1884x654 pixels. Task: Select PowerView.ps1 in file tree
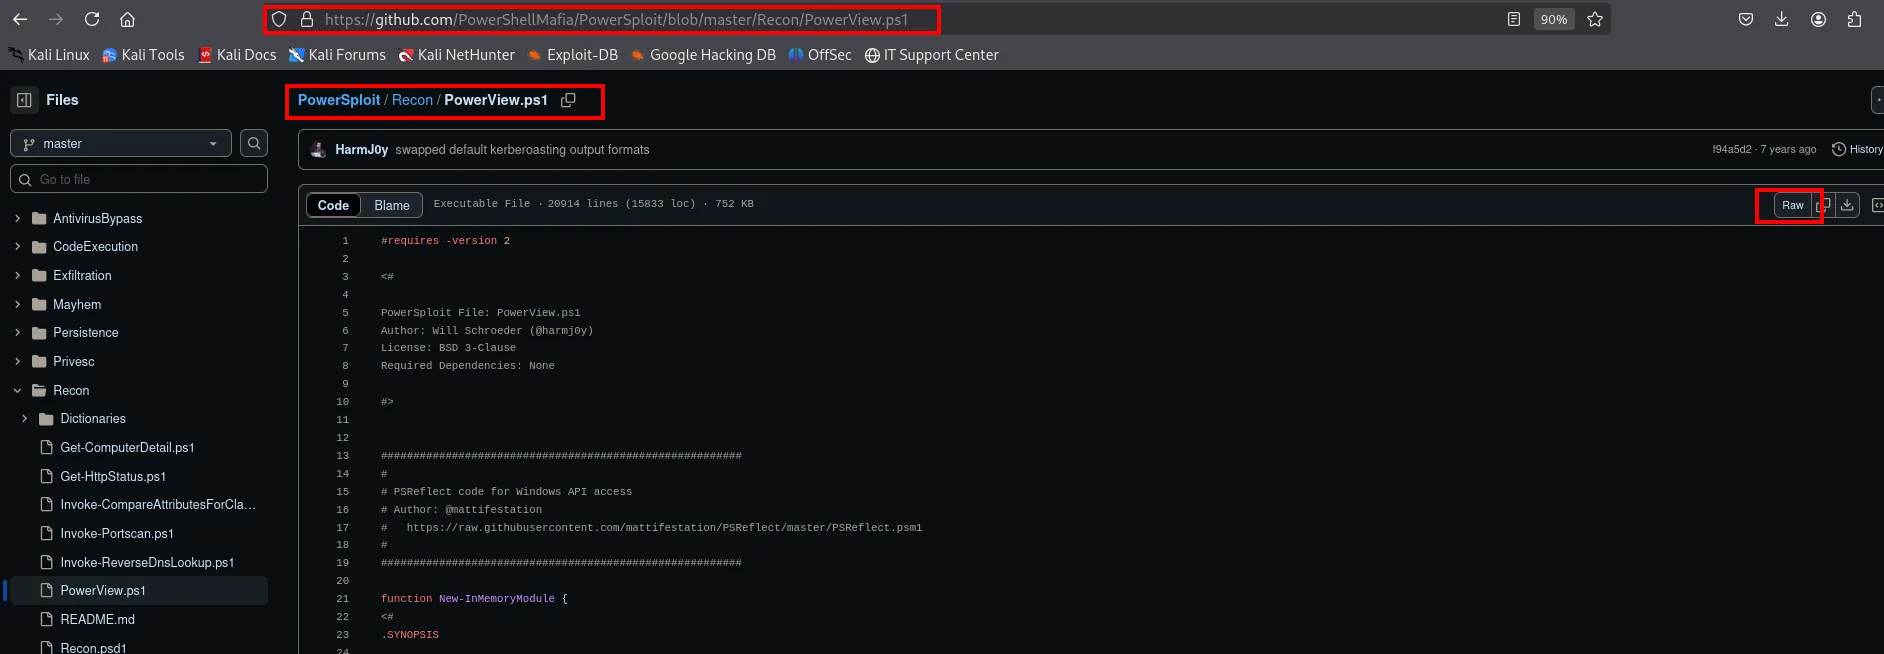pos(139,590)
